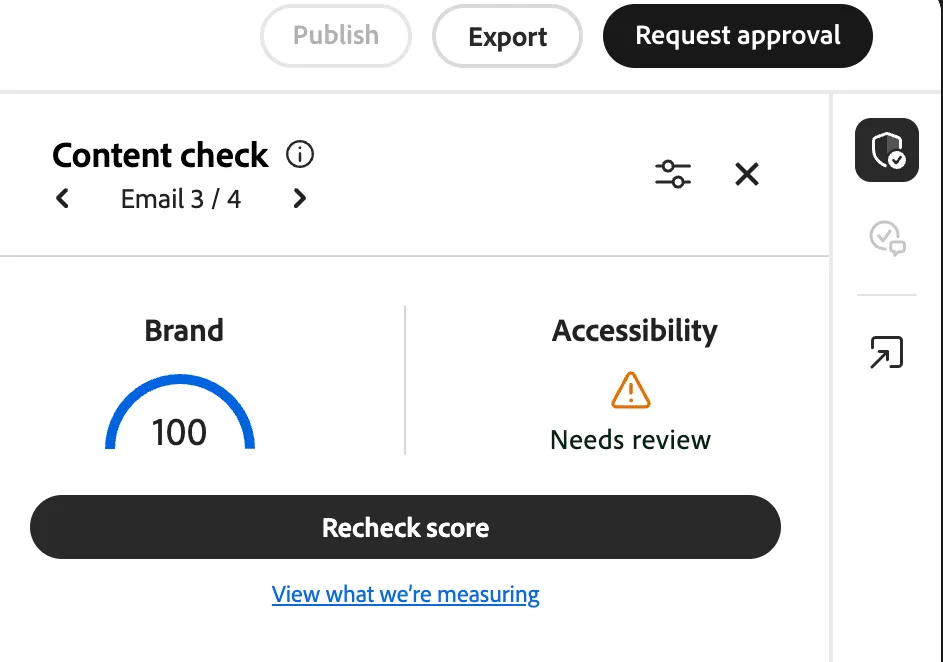Open the review comments checkmark icon in sidebar

tap(887, 238)
